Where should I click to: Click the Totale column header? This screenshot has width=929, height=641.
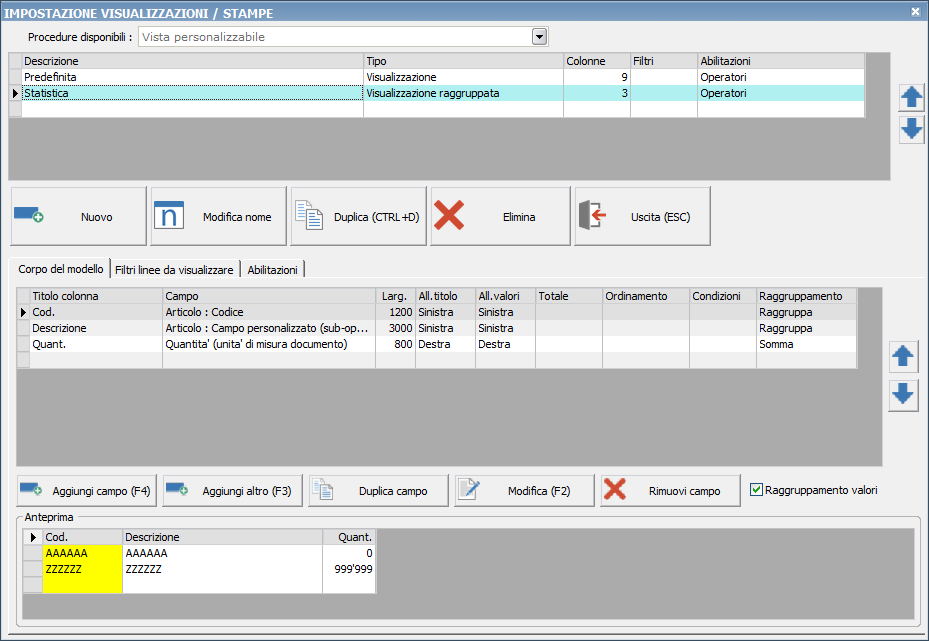[x=569, y=296]
